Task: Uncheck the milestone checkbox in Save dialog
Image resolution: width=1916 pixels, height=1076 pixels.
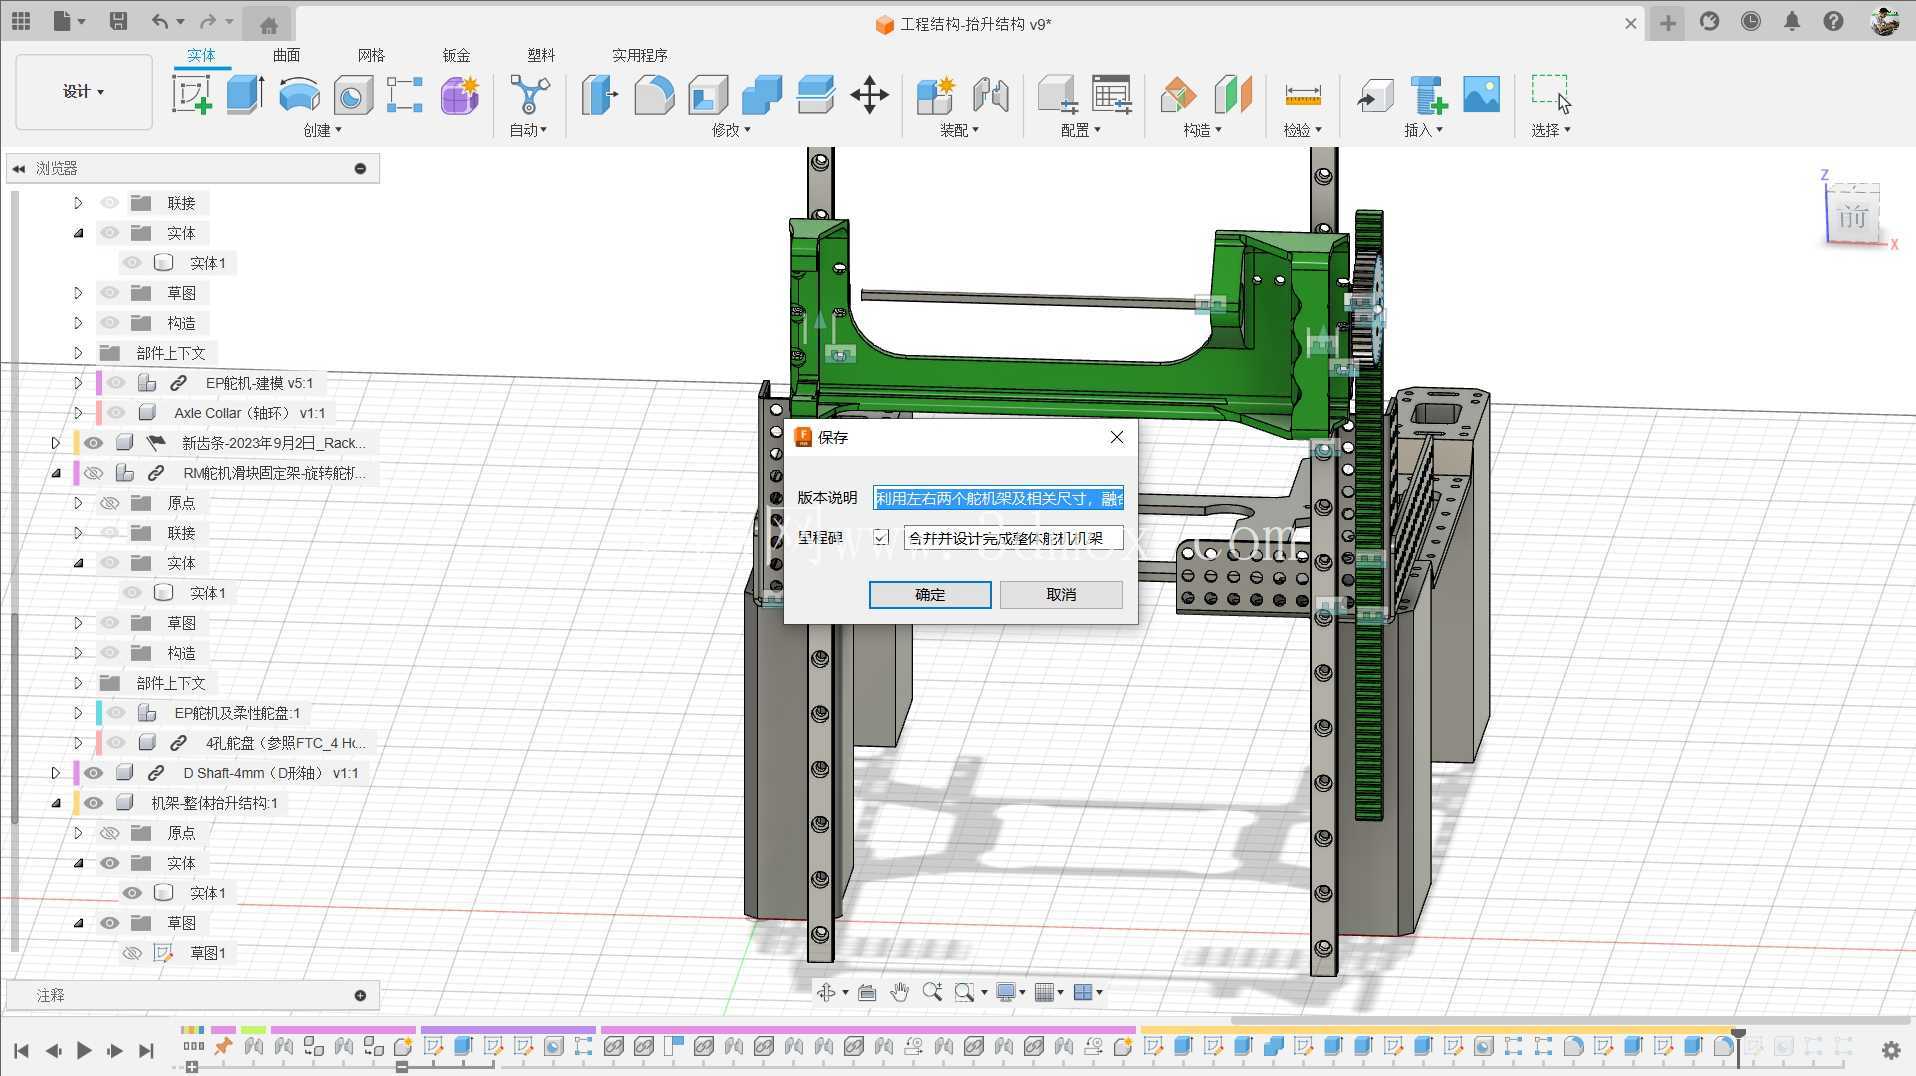Action: coord(881,538)
